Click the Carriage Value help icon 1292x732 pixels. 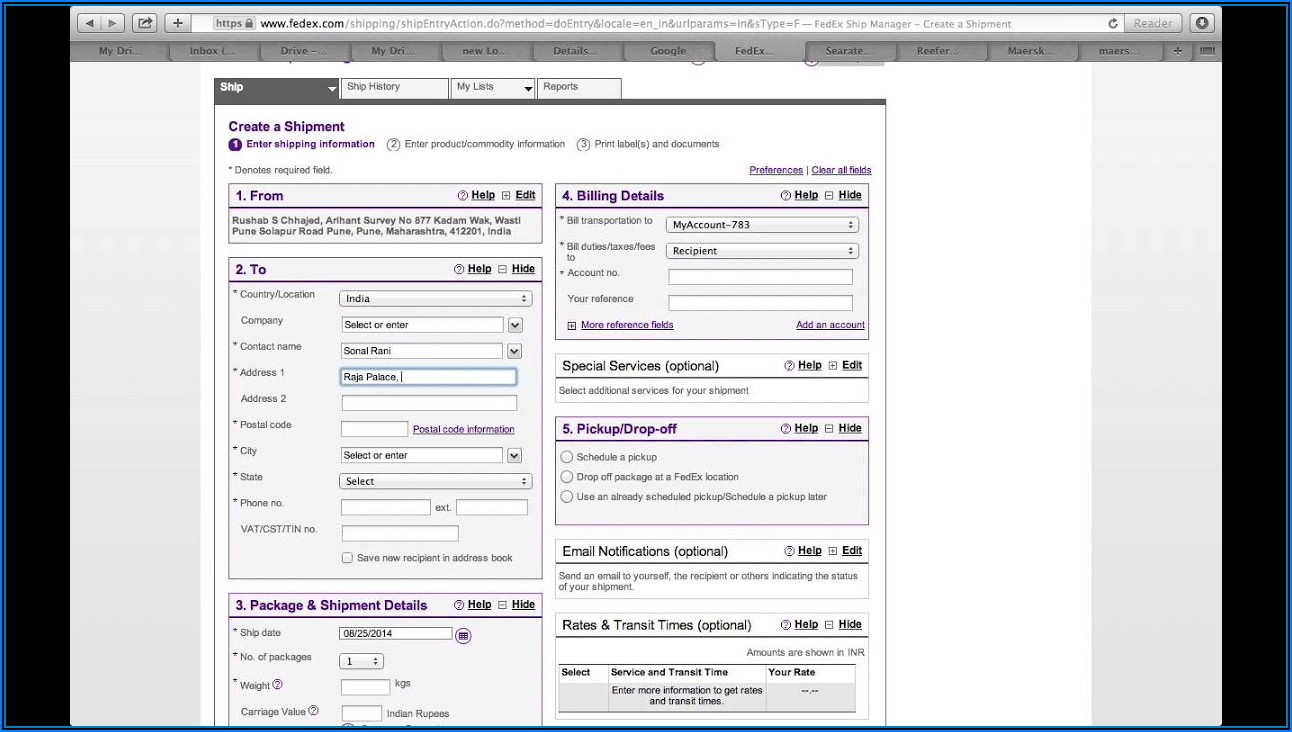point(313,711)
